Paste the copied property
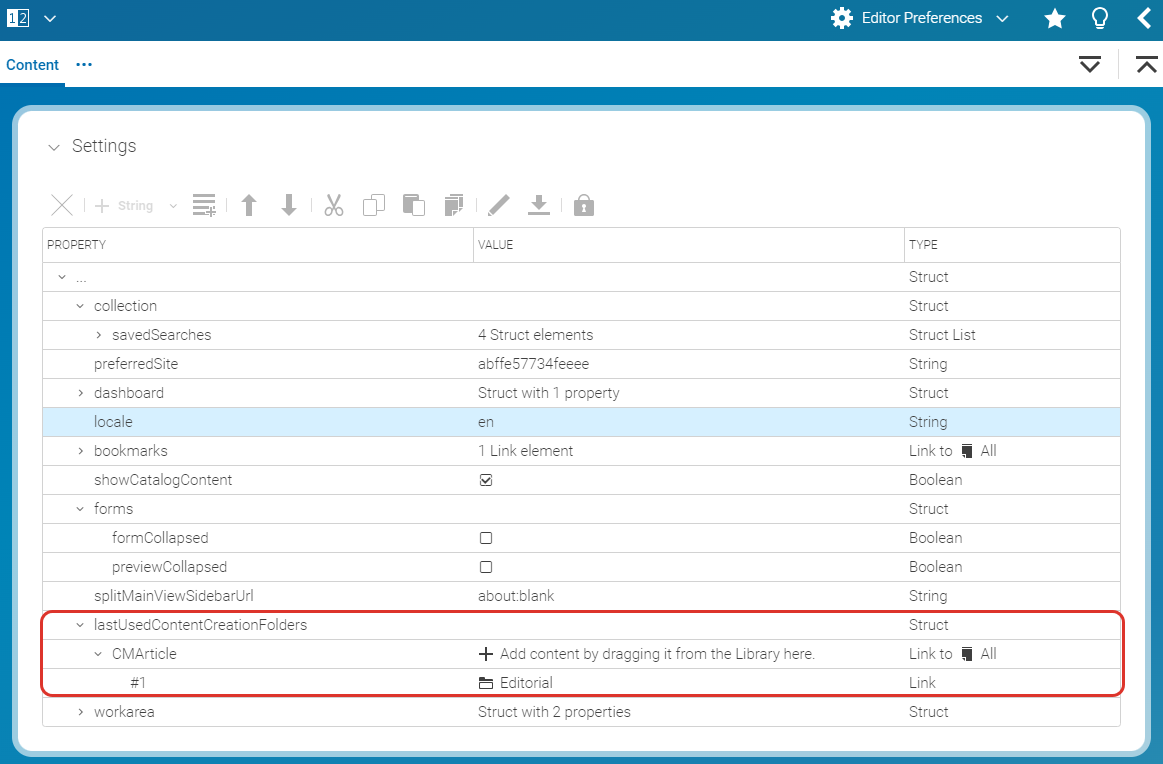 coord(414,204)
